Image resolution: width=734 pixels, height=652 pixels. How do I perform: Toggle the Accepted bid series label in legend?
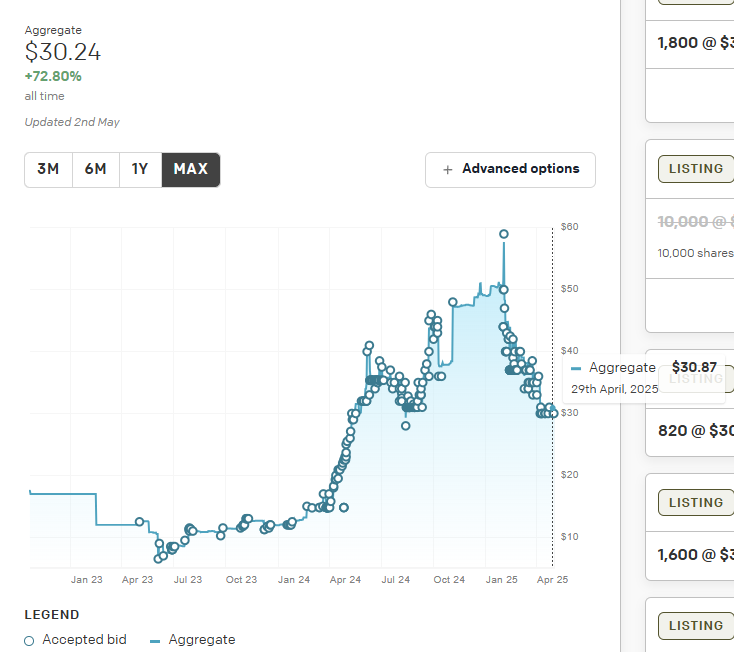coord(84,640)
